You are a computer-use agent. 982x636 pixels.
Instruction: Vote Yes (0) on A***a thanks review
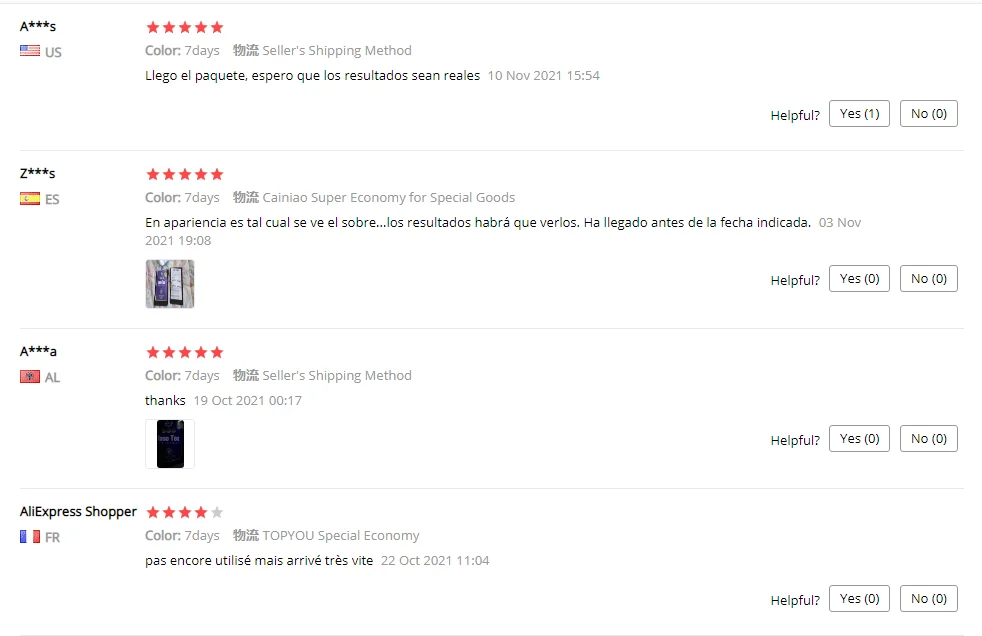click(x=859, y=438)
